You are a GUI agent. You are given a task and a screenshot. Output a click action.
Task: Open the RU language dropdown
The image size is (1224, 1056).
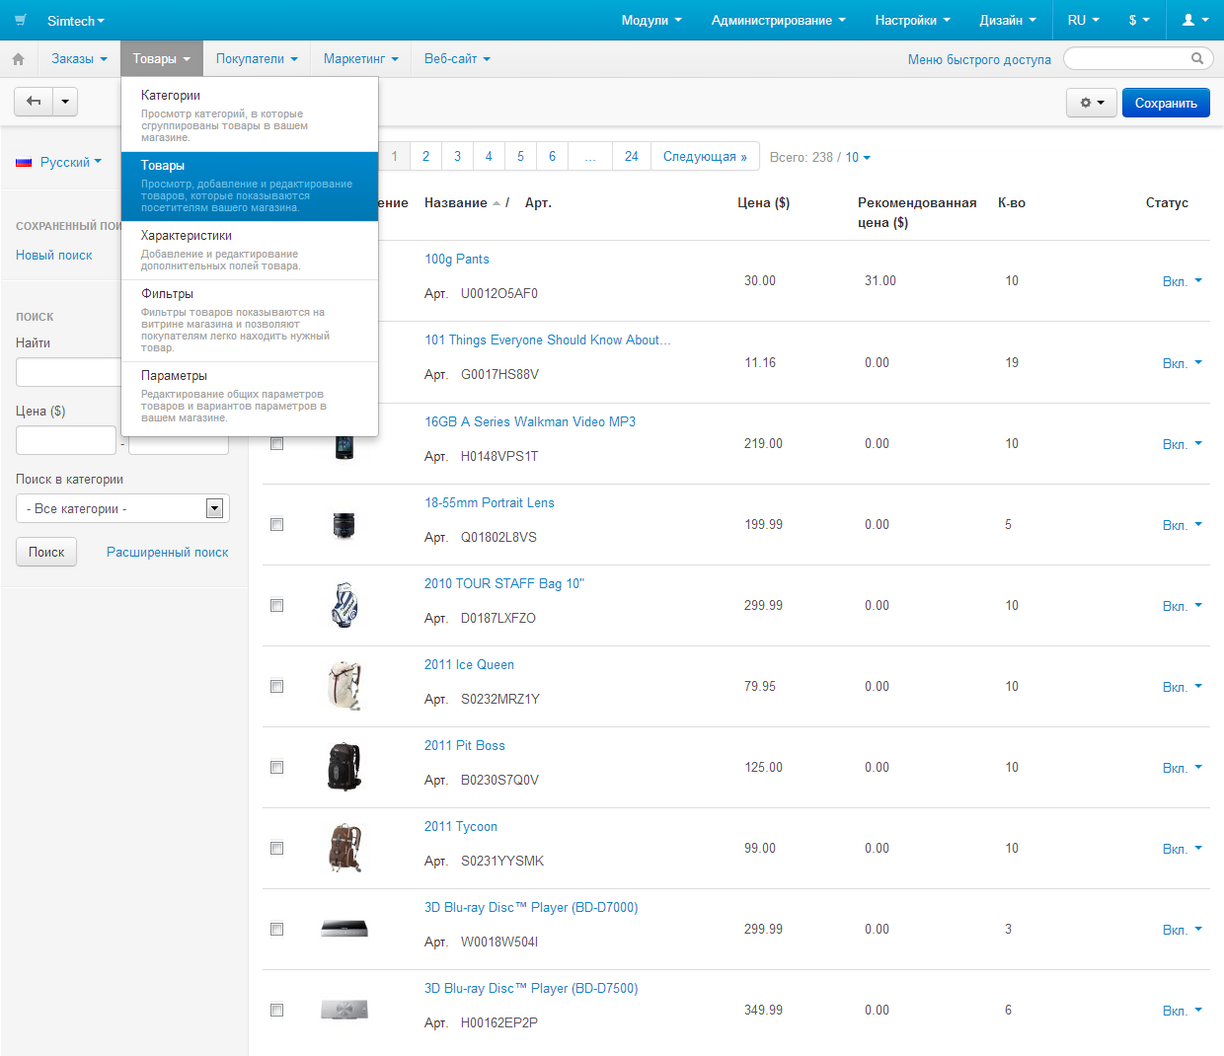[x=1083, y=20]
